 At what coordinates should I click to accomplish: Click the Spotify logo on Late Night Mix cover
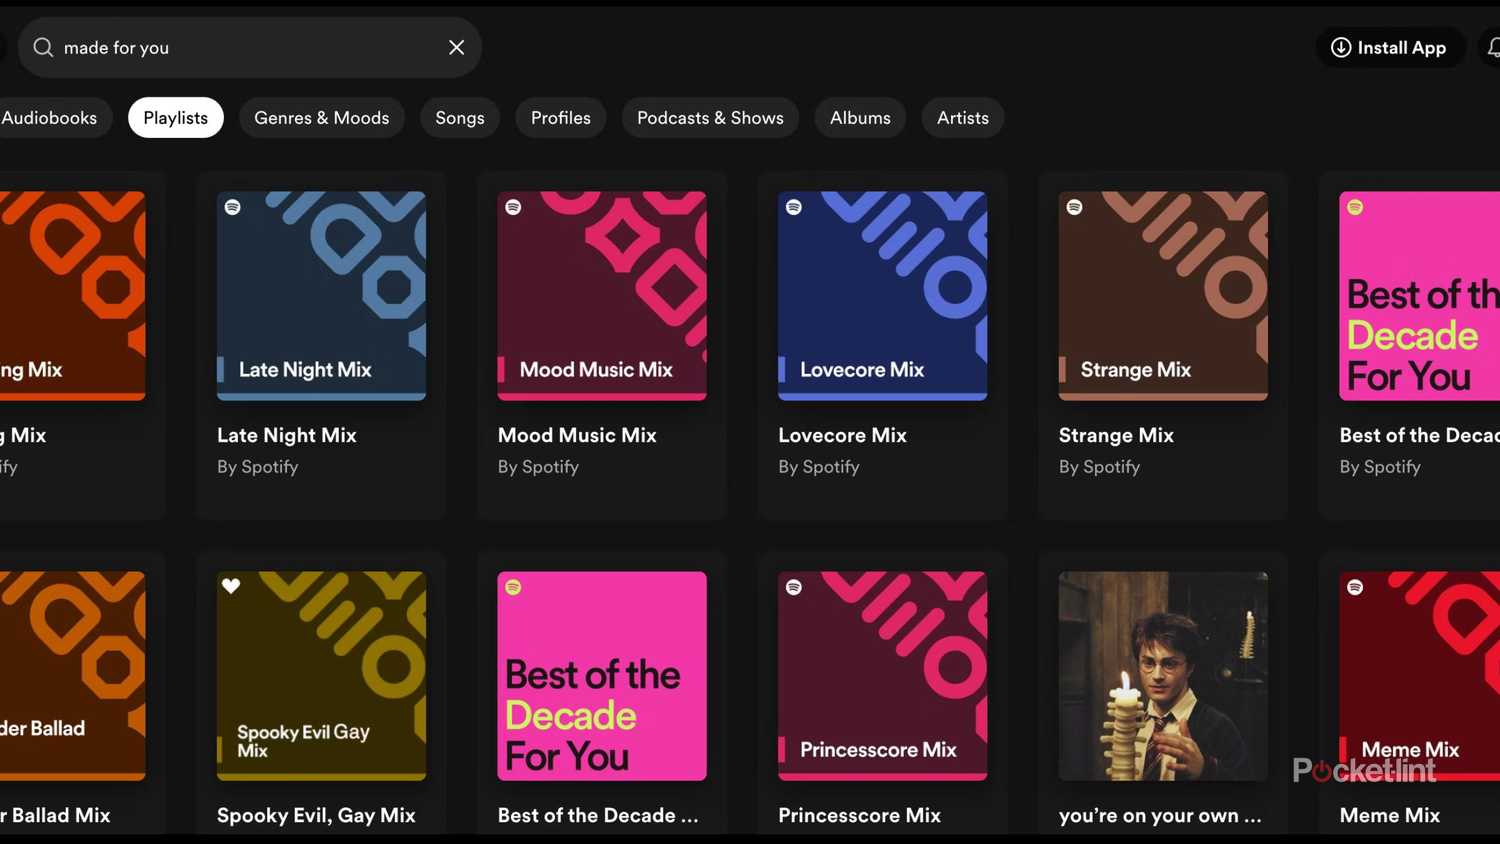click(x=232, y=207)
